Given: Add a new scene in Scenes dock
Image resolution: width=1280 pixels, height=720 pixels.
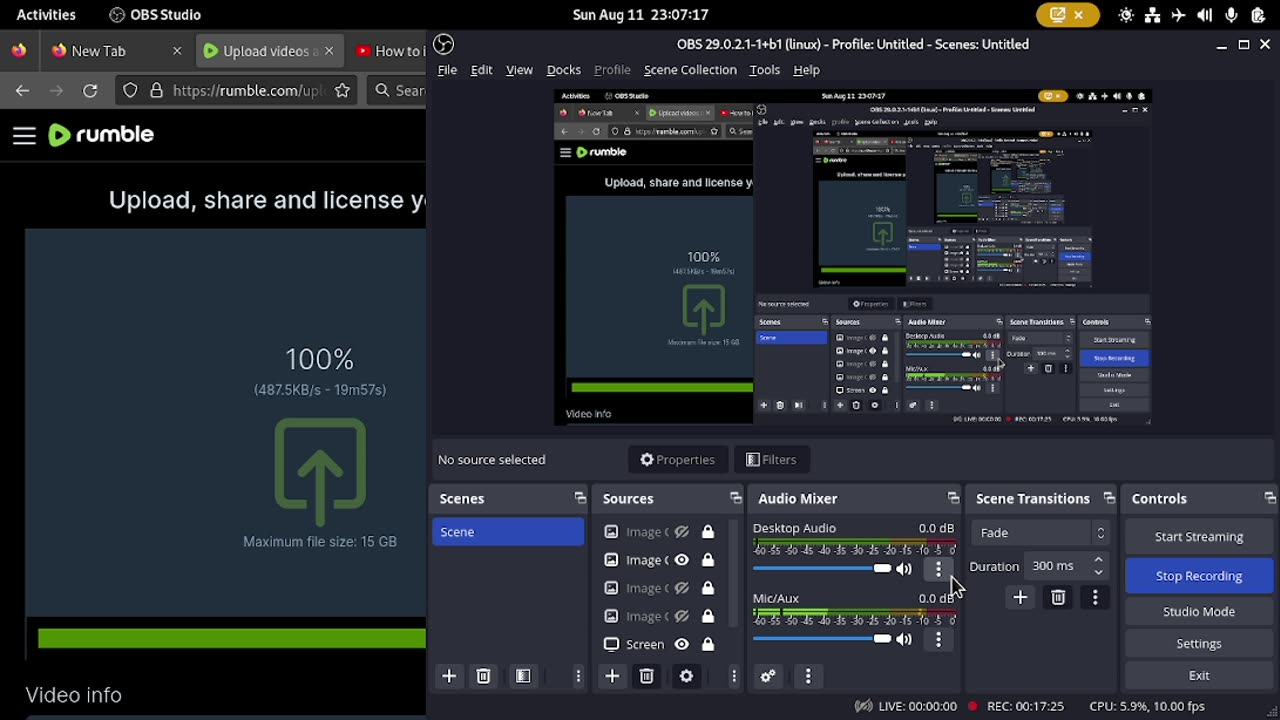Looking at the screenshot, I should 449,676.
